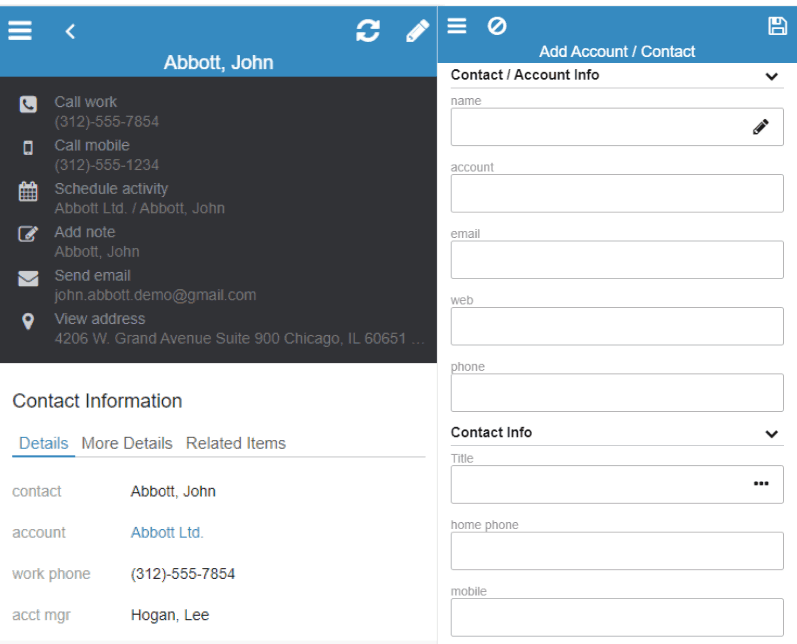Open name editor via pencil in name field
The height and width of the screenshot is (644, 797).
coord(760,127)
